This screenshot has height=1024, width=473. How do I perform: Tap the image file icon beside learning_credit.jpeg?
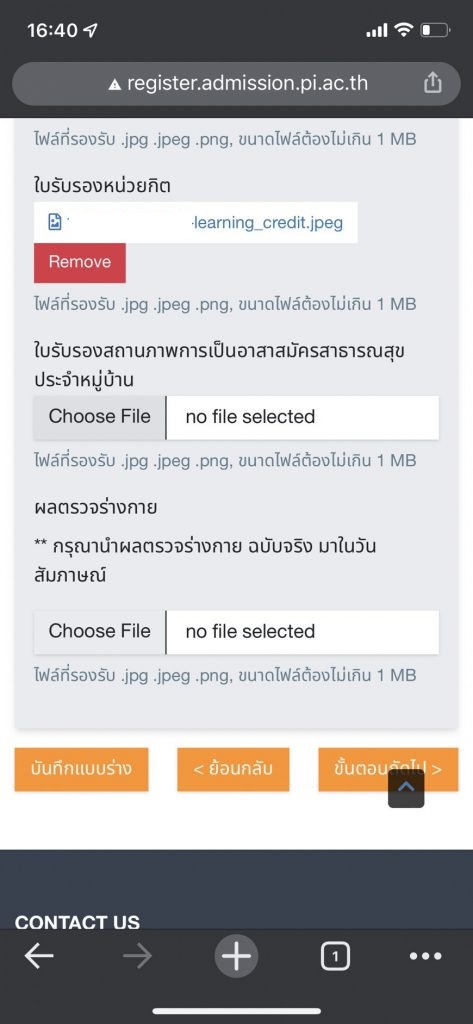click(56, 223)
